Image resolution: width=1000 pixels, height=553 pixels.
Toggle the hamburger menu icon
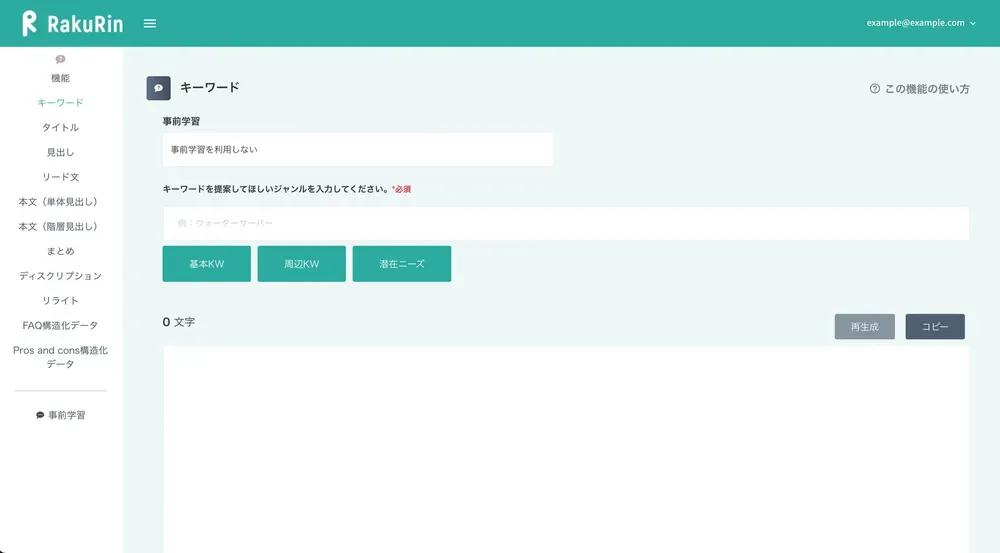point(150,23)
